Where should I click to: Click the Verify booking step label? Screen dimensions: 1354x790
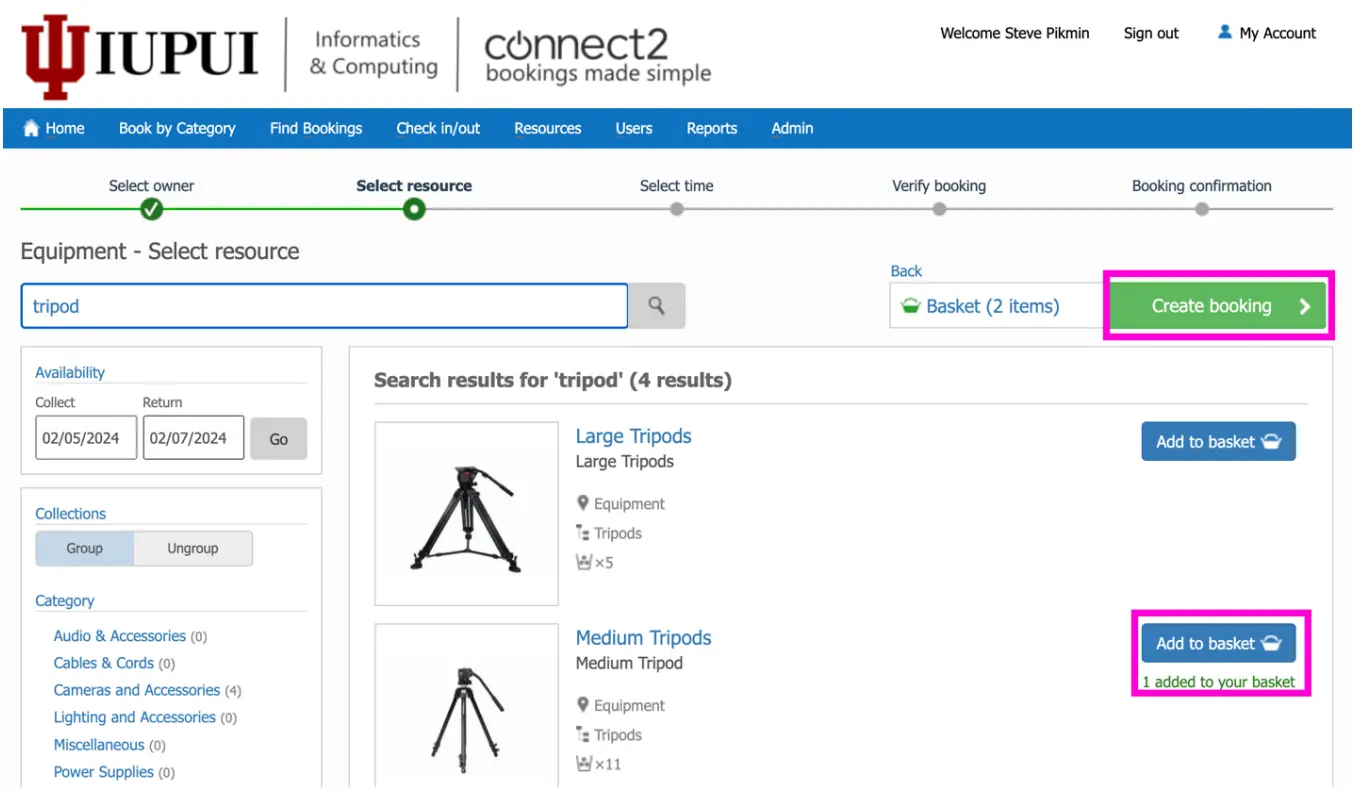(x=939, y=186)
